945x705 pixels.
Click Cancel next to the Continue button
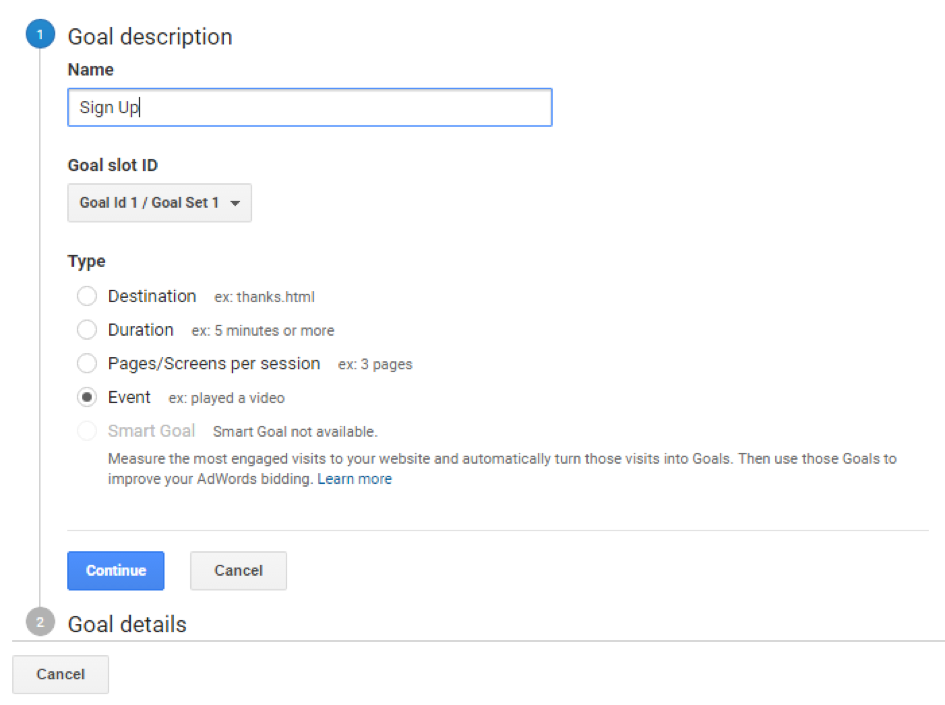coord(239,571)
